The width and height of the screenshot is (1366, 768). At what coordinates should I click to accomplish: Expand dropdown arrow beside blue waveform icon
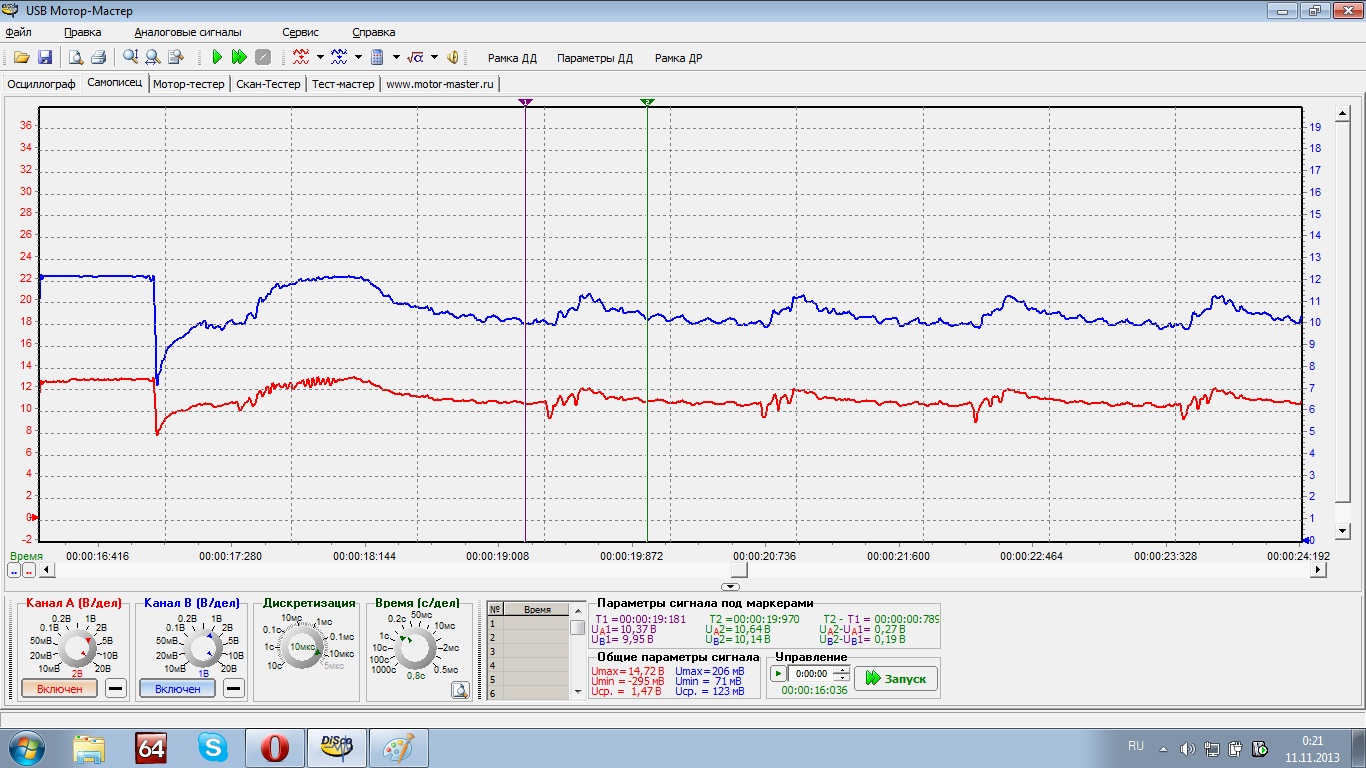(x=358, y=58)
